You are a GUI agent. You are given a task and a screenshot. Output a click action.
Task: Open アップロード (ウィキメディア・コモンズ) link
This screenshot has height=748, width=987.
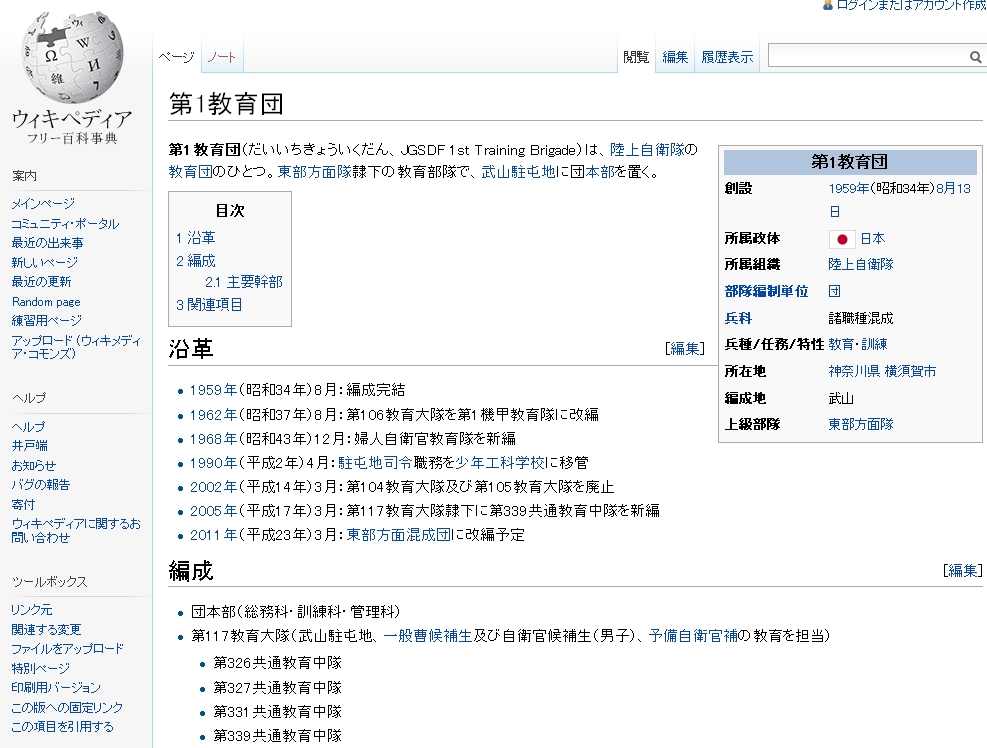76,347
